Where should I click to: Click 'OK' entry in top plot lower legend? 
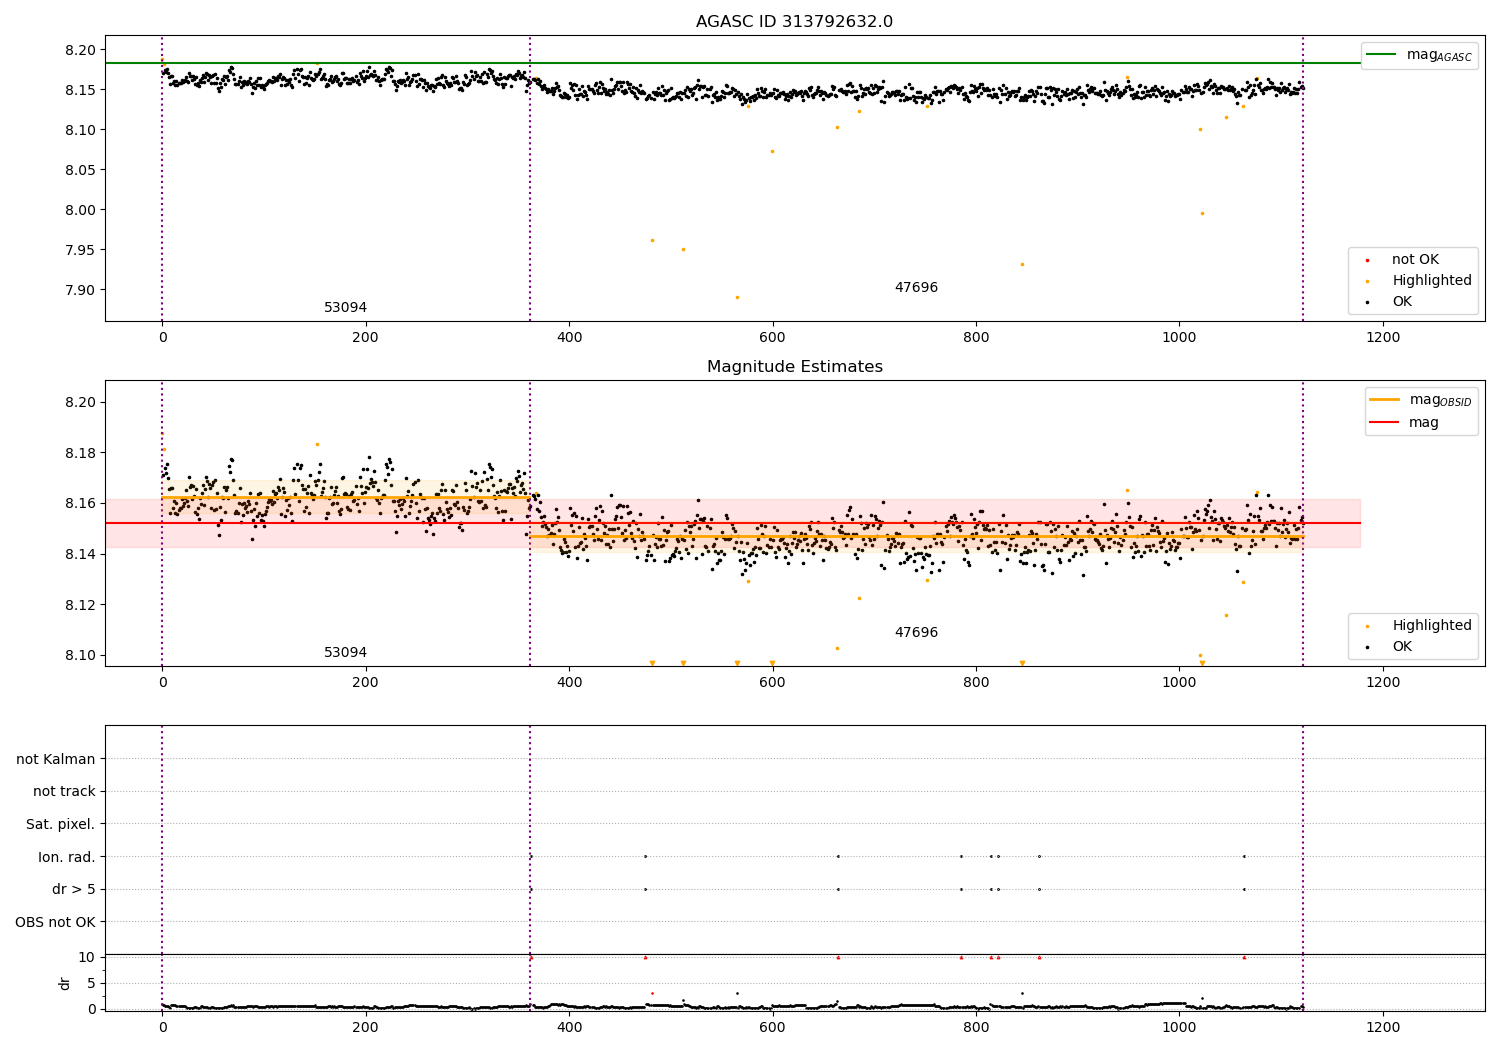pyautogui.click(x=1402, y=302)
